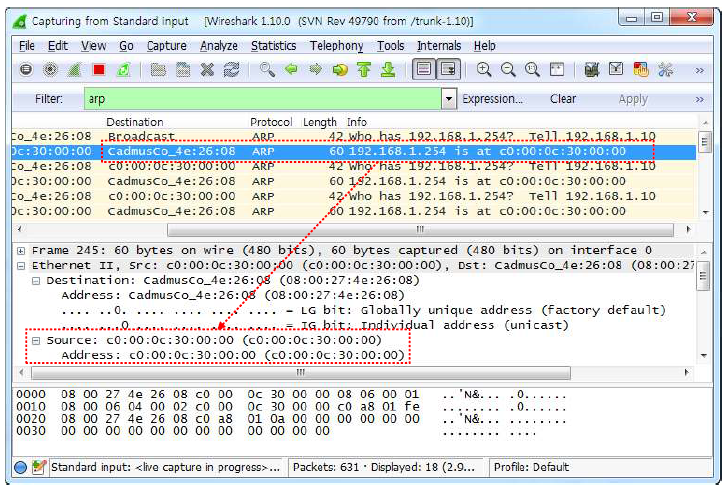Show more filter toolbar items chevron
Image resolution: width=725 pixels, height=489 pixels.
pyautogui.click(x=700, y=99)
